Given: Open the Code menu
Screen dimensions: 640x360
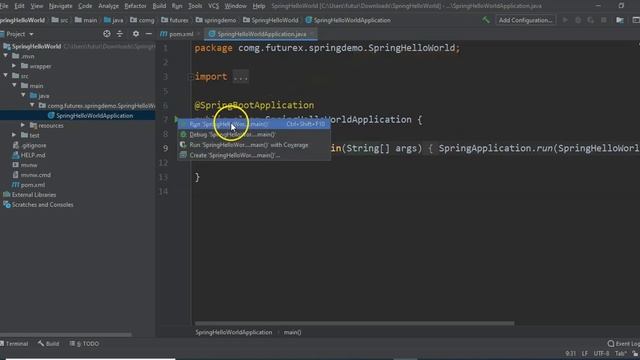Looking at the screenshot, I should coord(85,6).
